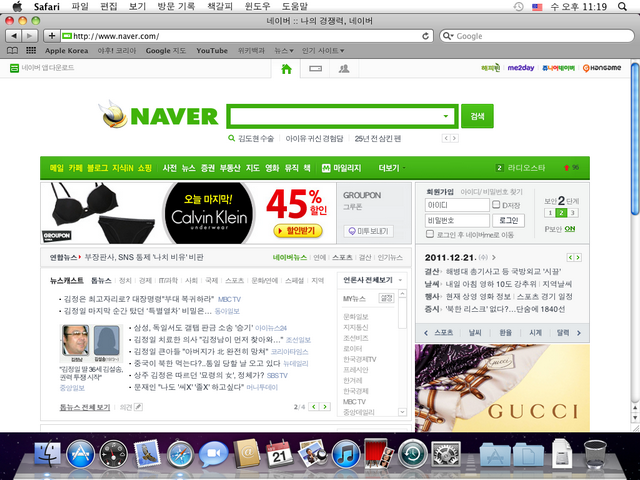This screenshot has width=640, height=480.
Task: Open Time Machine menu bar icon
Action: [x=518, y=7]
